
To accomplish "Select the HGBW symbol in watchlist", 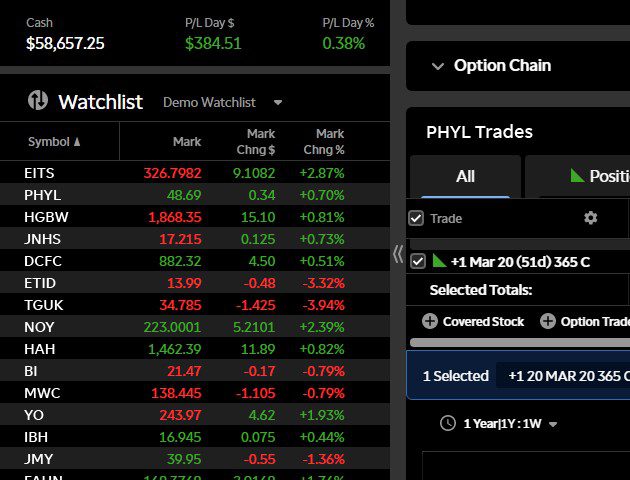I will (x=46, y=216).
